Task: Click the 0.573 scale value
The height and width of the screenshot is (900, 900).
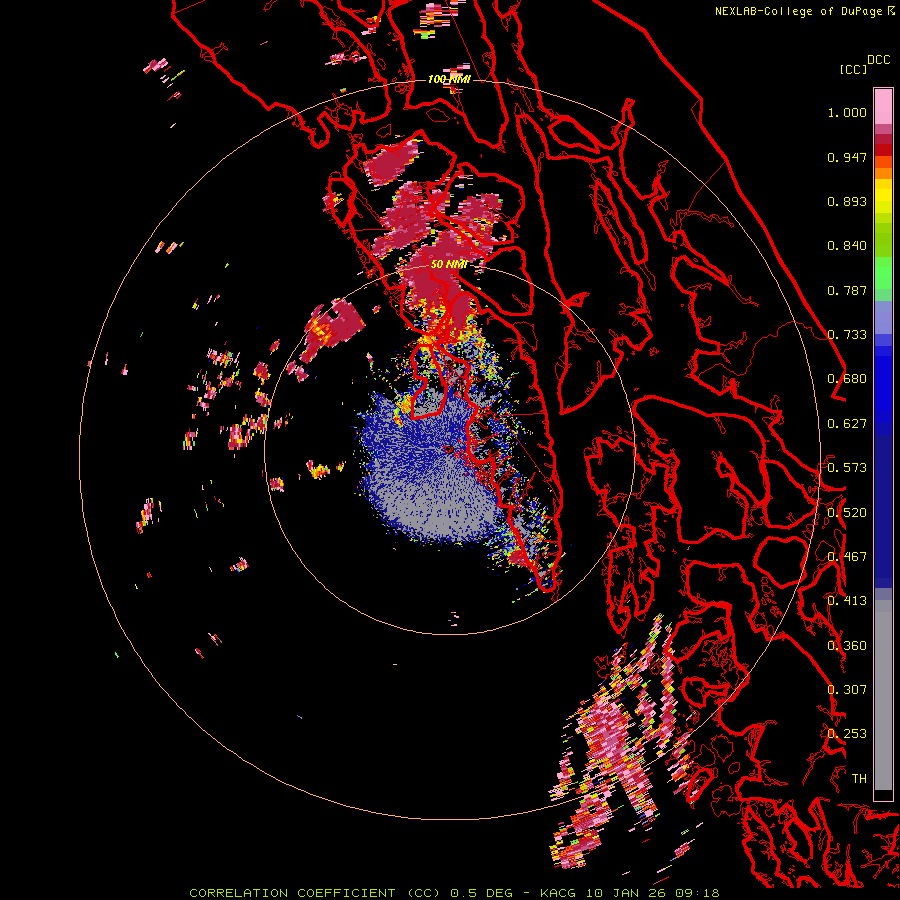Action: point(847,468)
